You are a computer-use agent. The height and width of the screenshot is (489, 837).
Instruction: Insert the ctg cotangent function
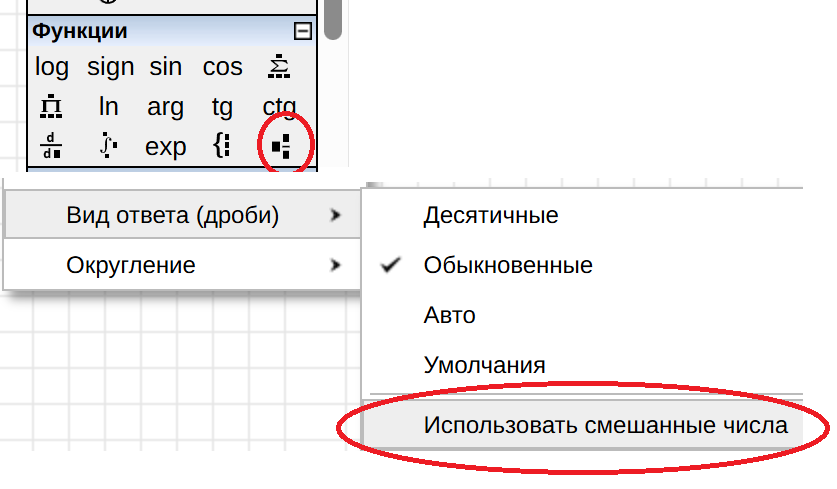(x=280, y=107)
